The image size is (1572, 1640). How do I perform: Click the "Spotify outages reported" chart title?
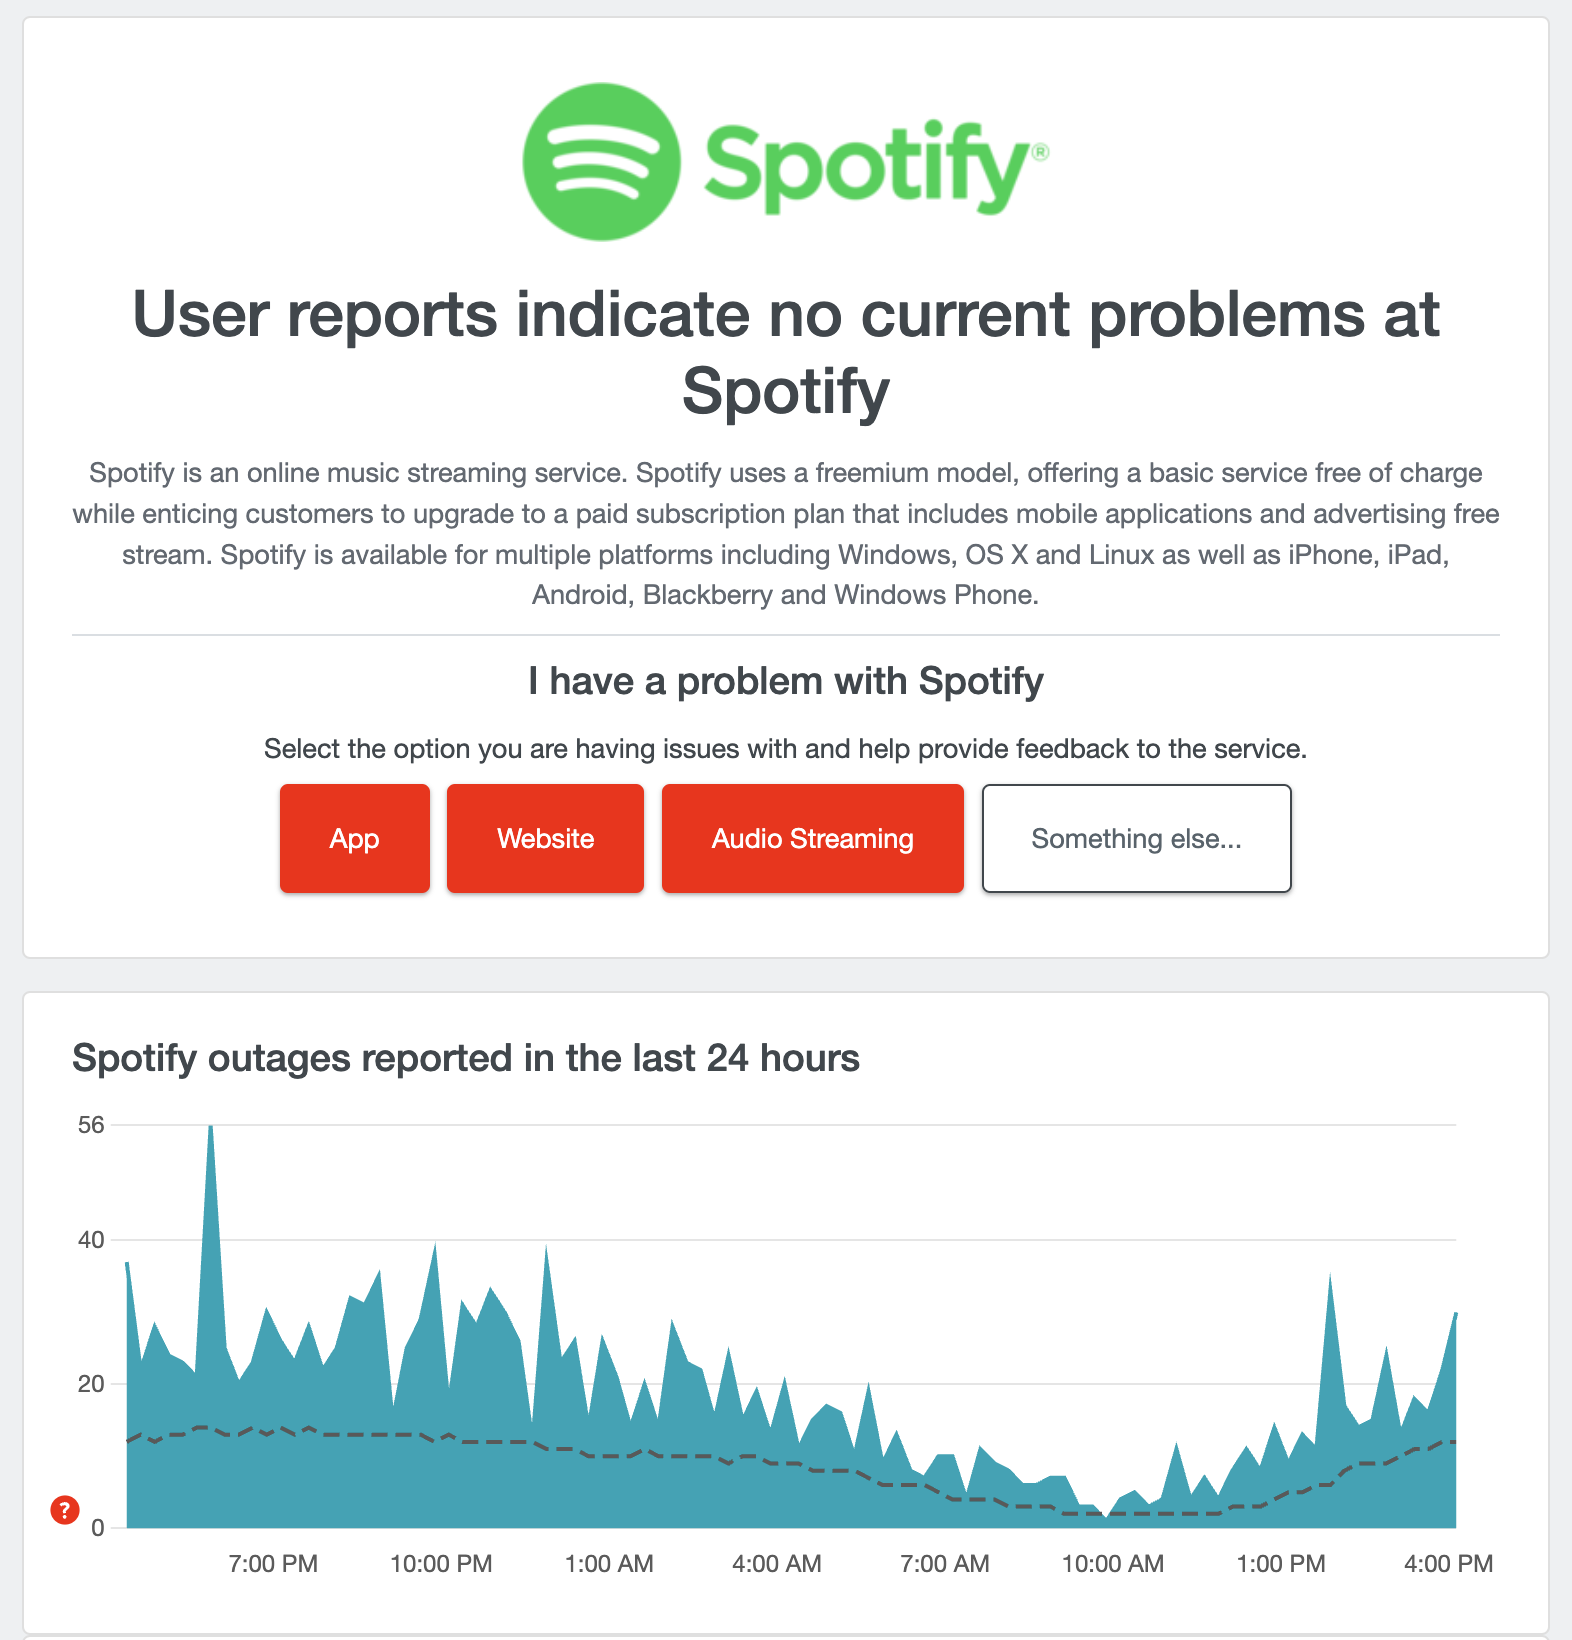(466, 1058)
